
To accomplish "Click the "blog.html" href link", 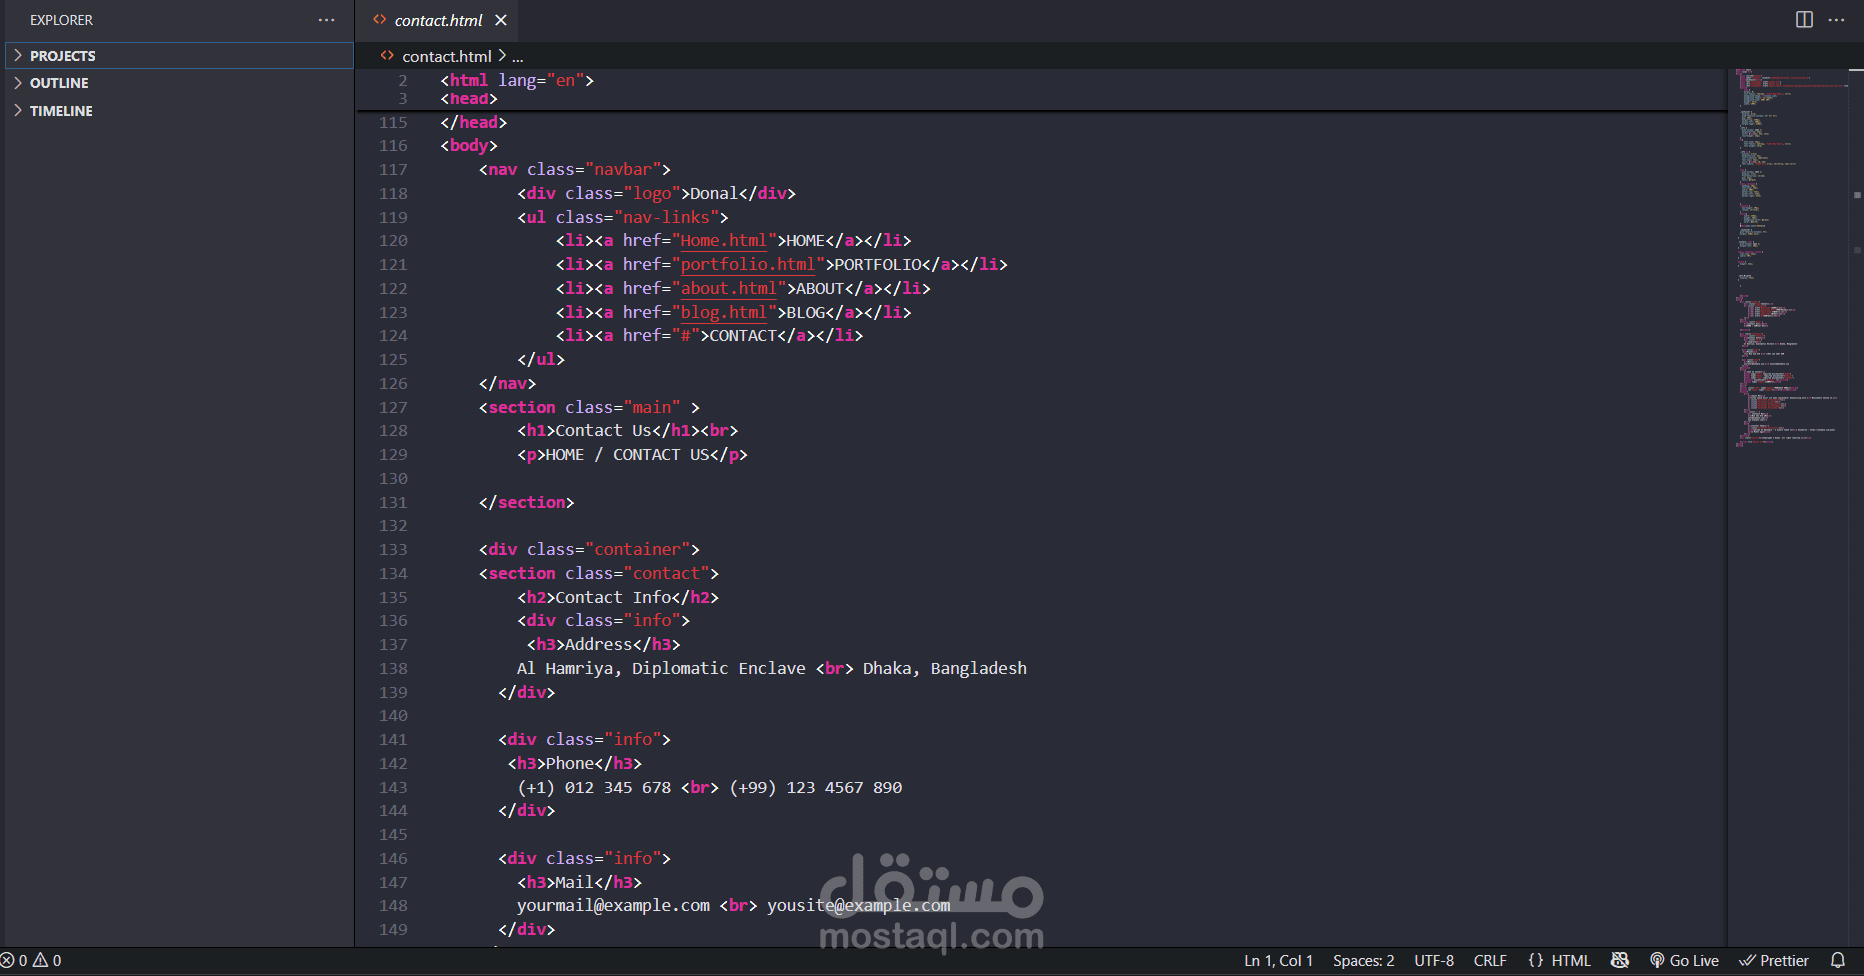I will 724,312.
